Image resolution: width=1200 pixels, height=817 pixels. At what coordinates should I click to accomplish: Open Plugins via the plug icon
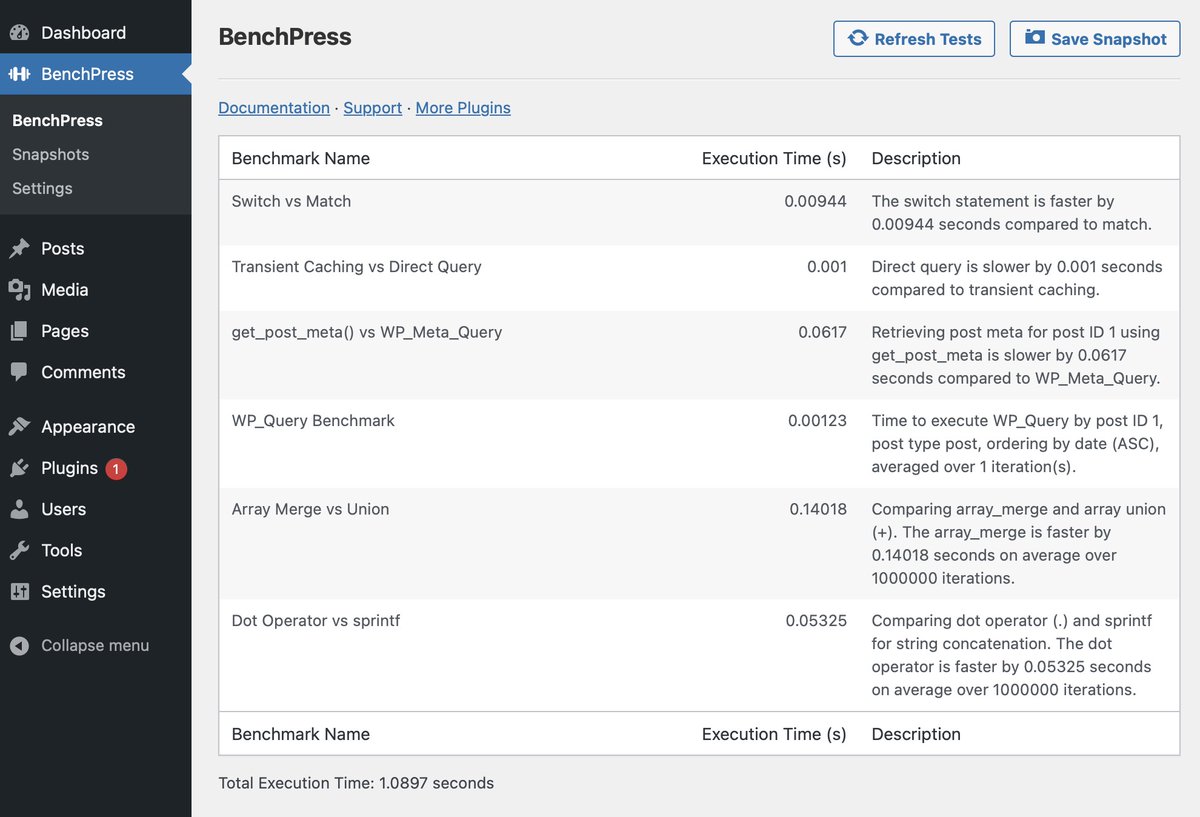point(19,468)
